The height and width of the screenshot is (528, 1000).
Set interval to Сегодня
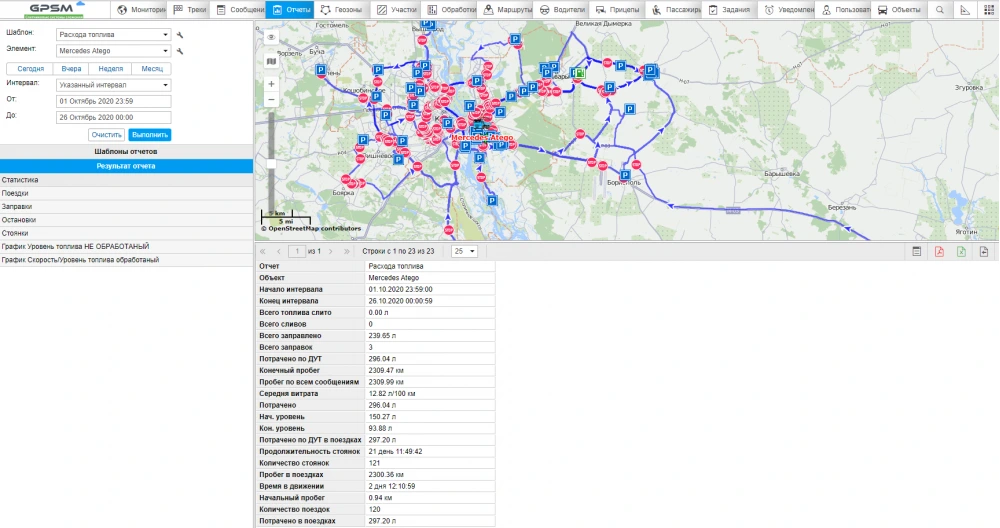coord(31,69)
